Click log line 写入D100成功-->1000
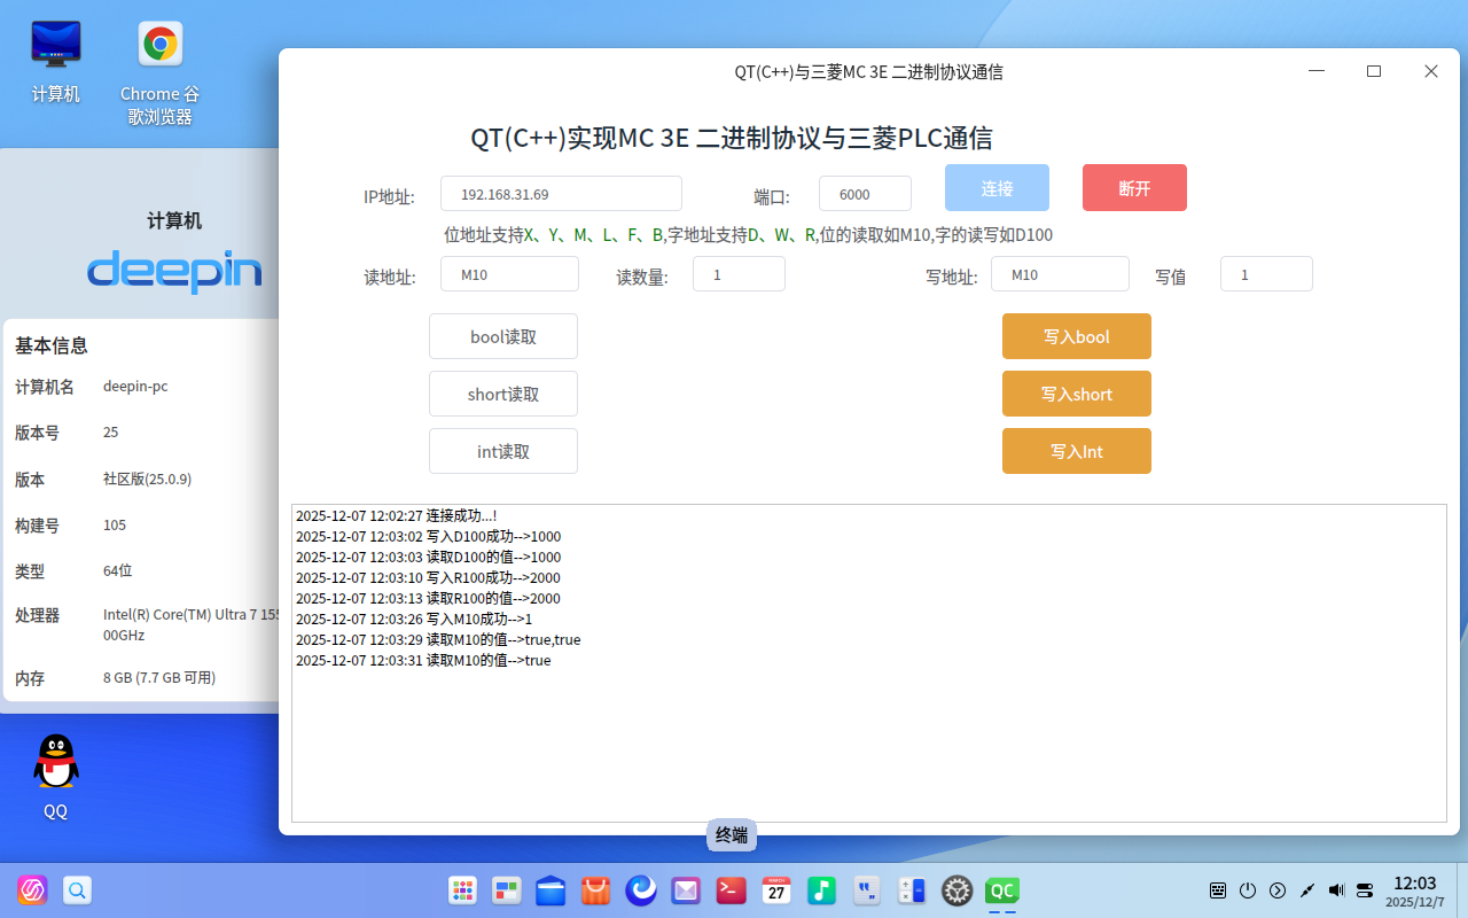The width and height of the screenshot is (1468, 918). point(428,537)
